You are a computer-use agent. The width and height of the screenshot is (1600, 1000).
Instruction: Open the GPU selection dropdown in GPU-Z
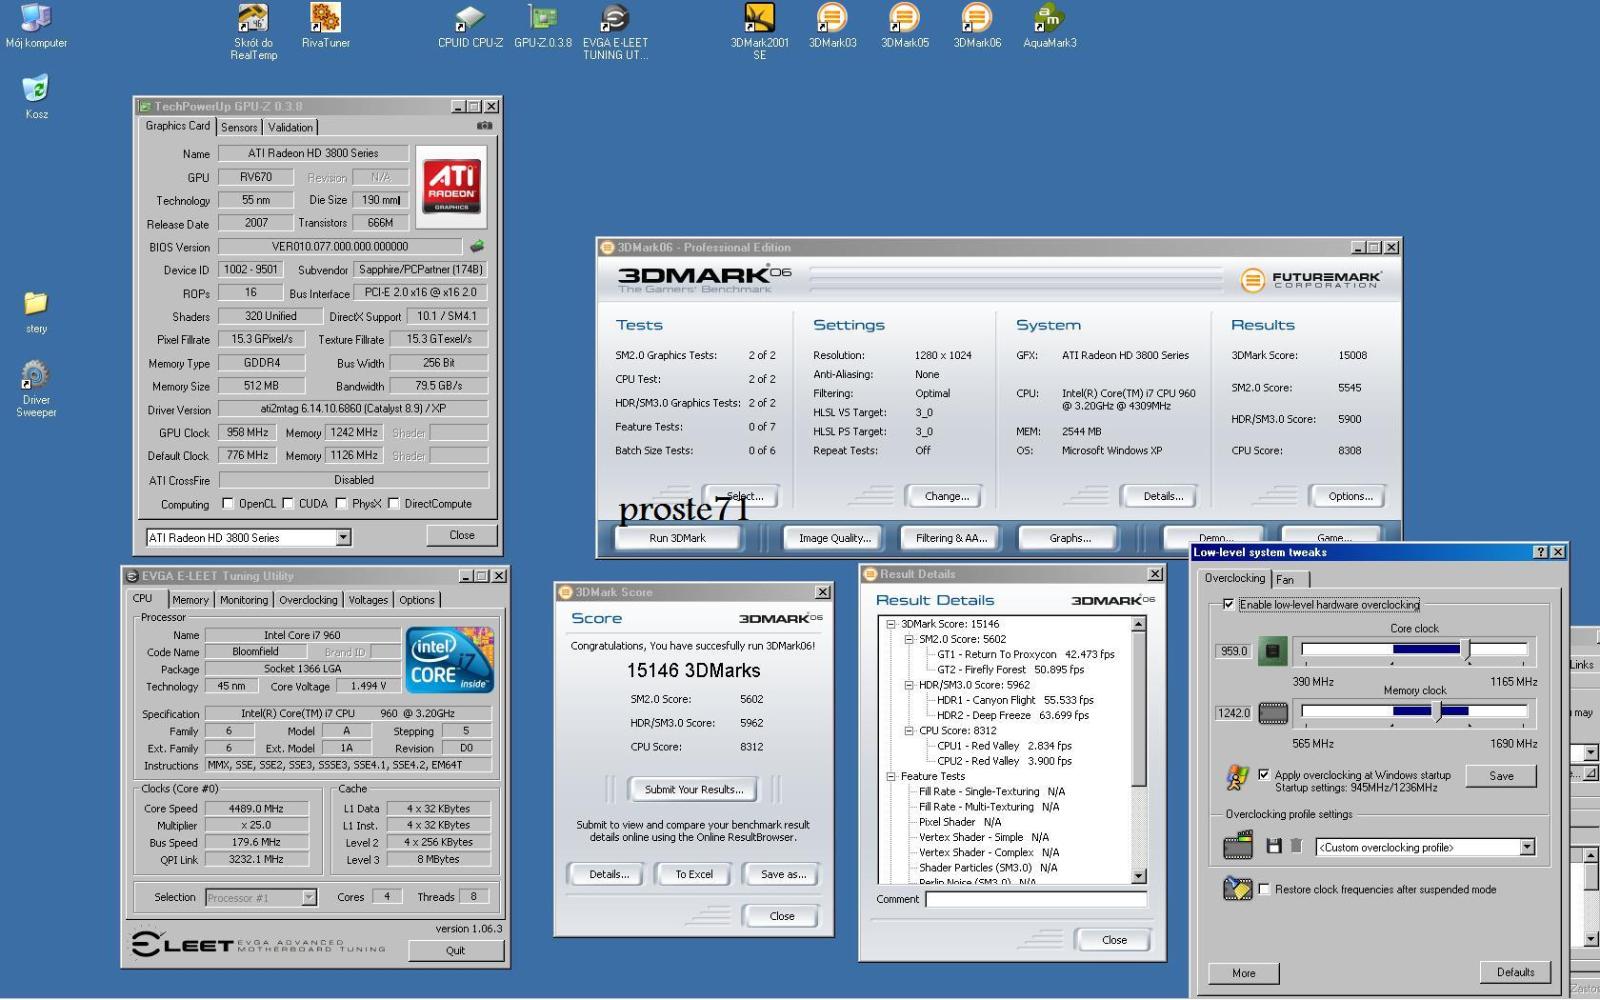343,538
